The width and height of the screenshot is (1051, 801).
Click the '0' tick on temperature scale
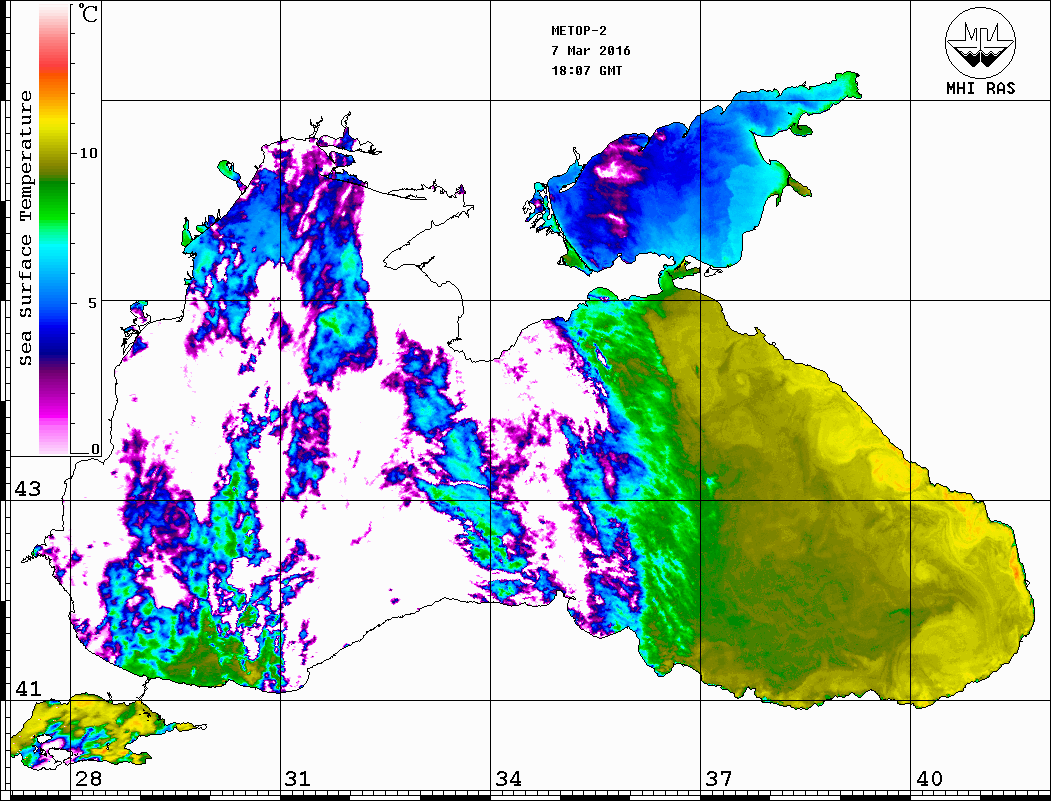95,449
